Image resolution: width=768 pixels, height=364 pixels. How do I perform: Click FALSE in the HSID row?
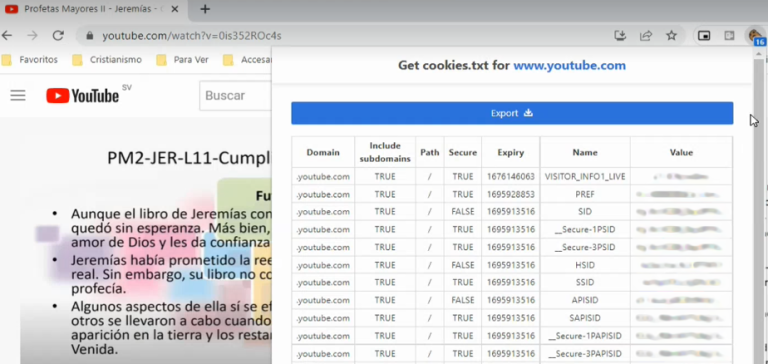pyautogui.click(x=463, y=265)
